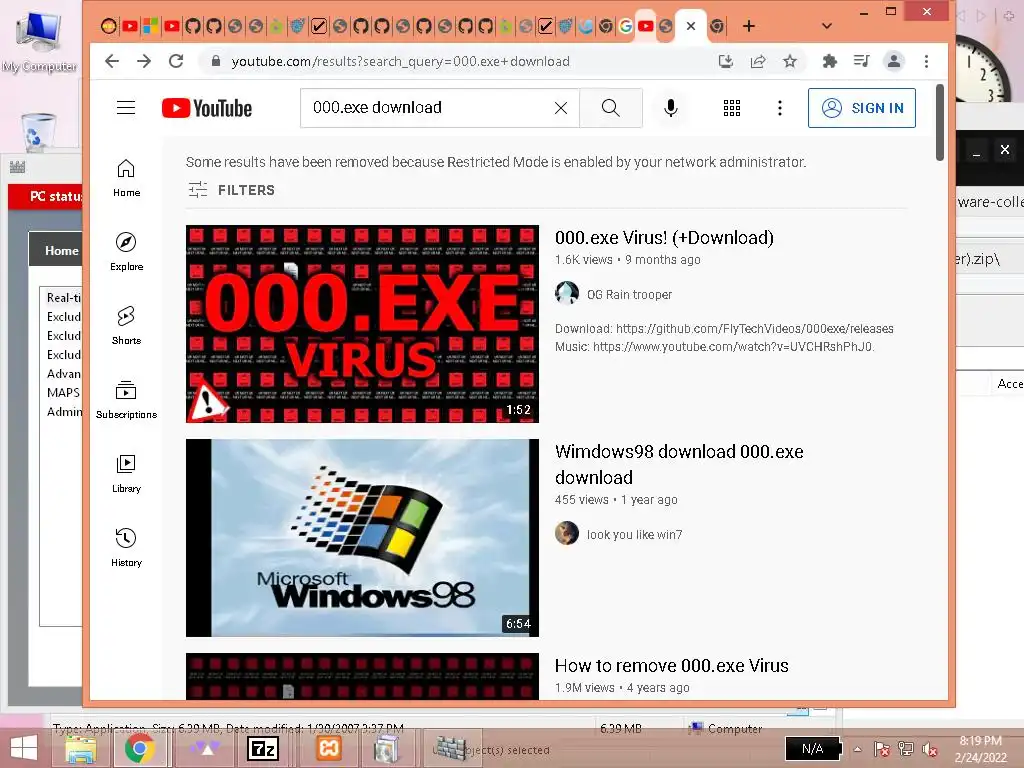Sign in to YouTube
1024x768 pixels.
(861, 108)
